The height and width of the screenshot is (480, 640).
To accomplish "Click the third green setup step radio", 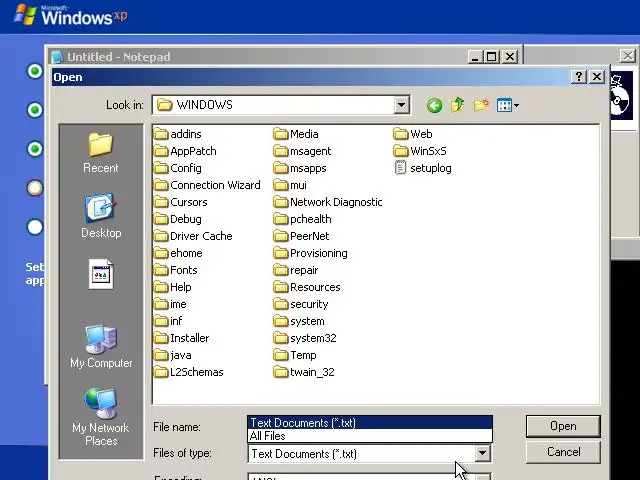I will 35,149.
